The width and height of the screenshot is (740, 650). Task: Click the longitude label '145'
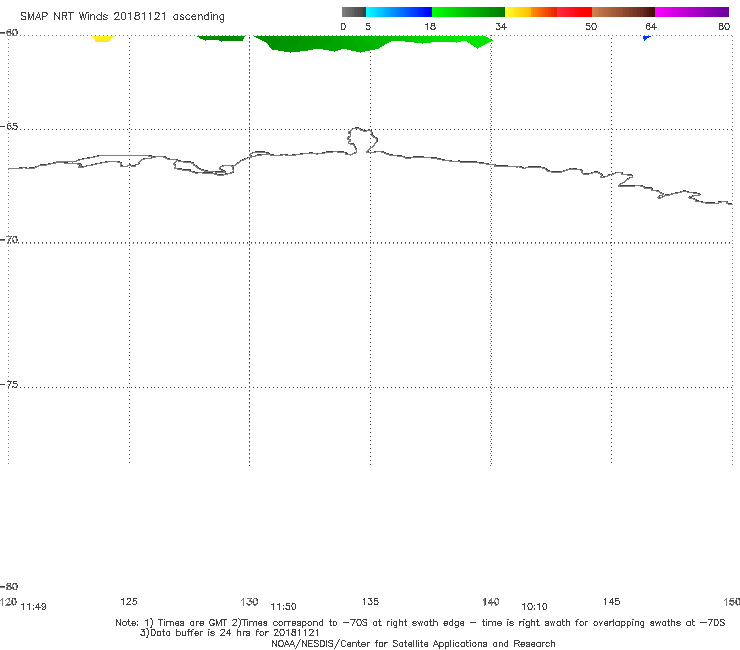coord(612,601)
